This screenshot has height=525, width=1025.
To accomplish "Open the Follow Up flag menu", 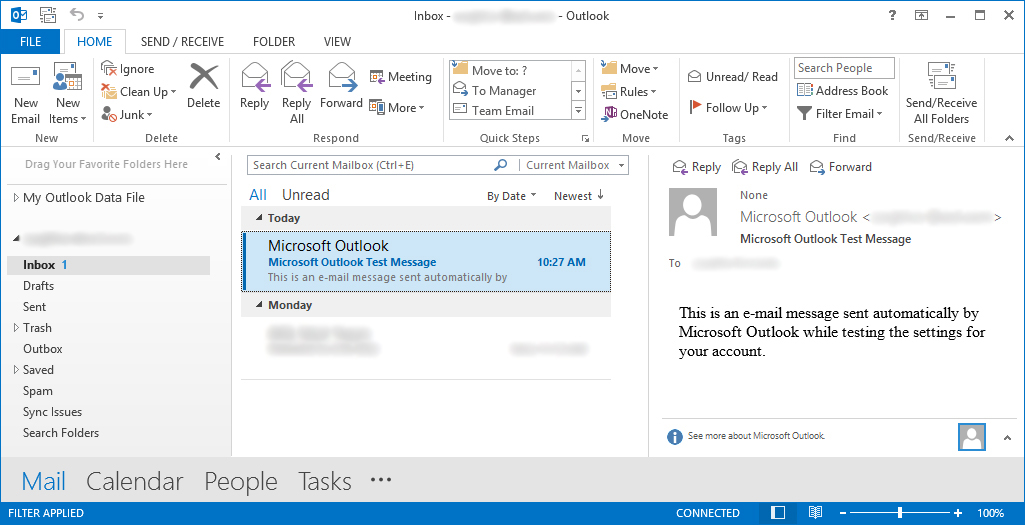I will (x=728, y=107).
